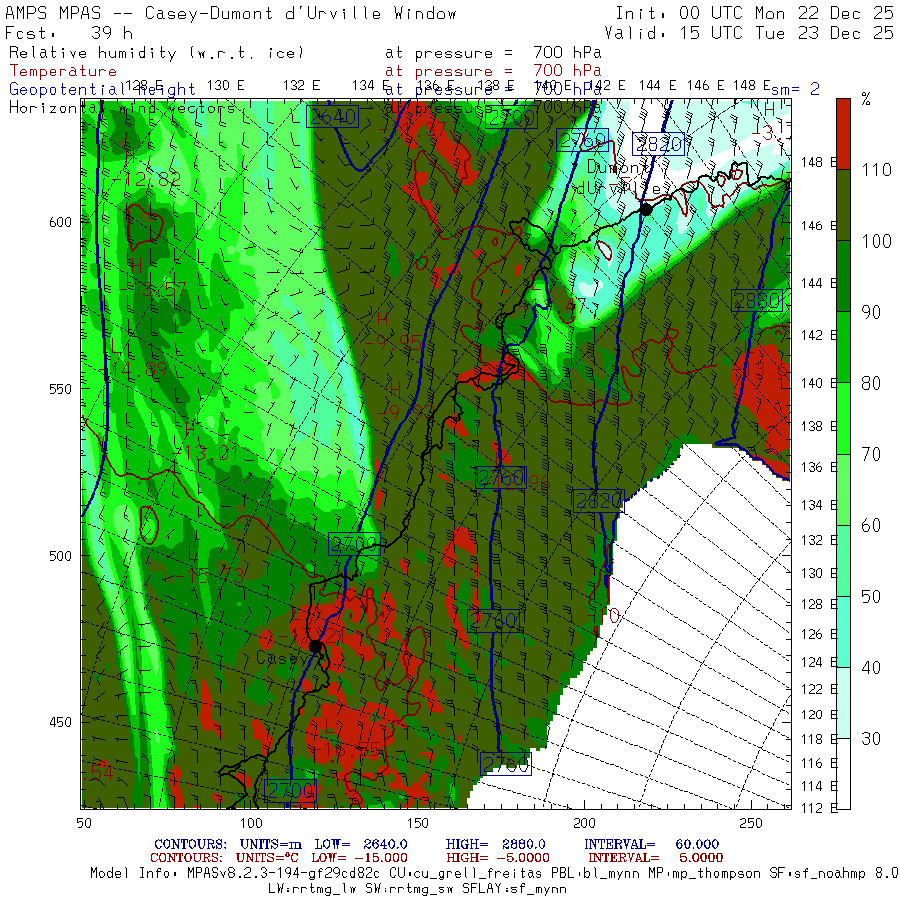The image size is (900, 900).
Task: Click the white below-30% color bar segment
Action: point(843,774)
